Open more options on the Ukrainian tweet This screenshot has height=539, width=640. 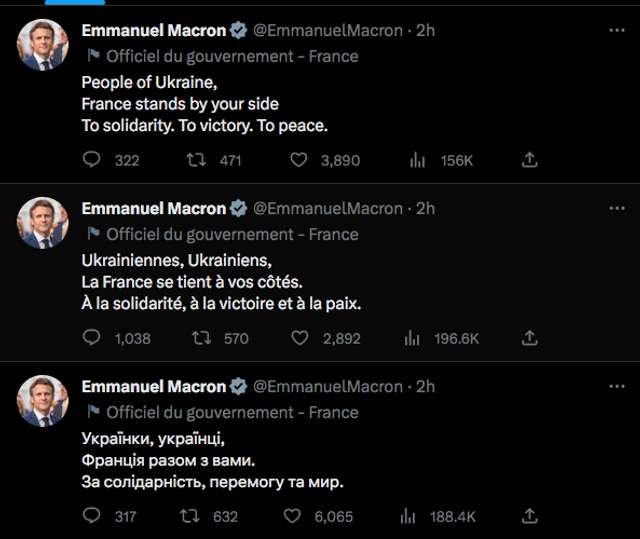tap(613, 387)
